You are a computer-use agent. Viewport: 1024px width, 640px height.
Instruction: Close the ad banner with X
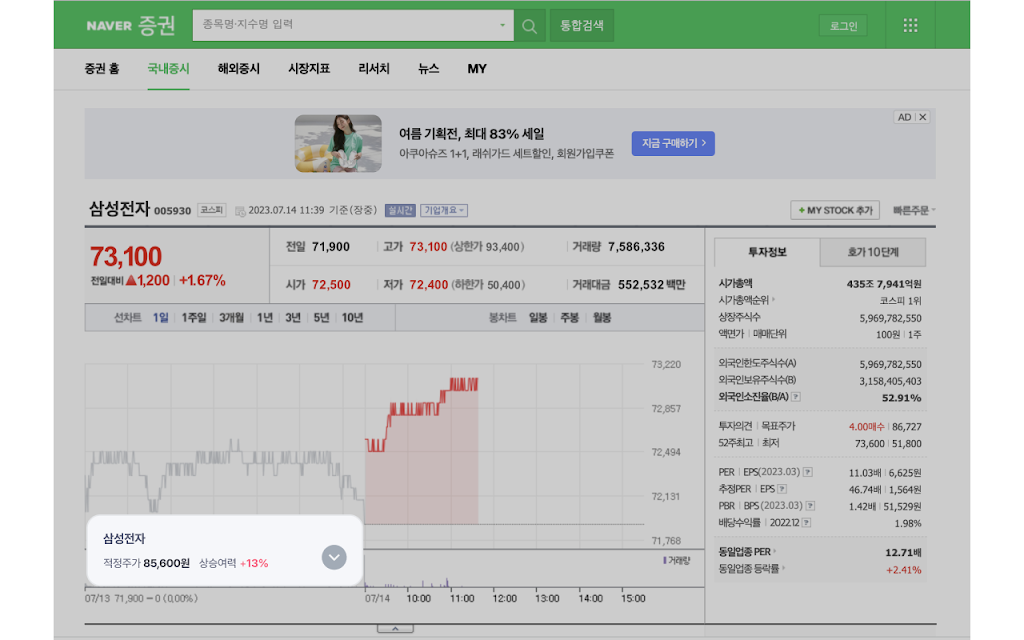923,117
